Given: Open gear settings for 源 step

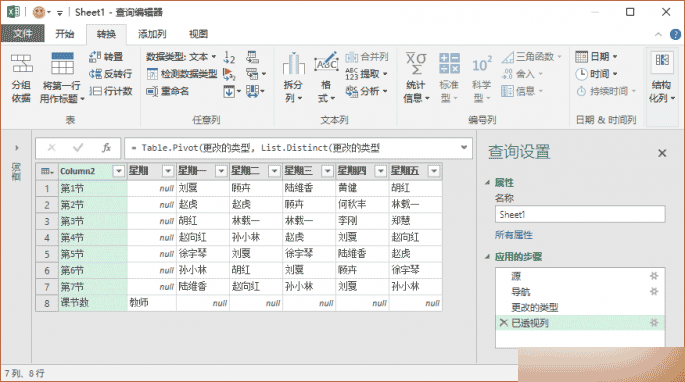Looking at the screenshot, I should [654, 276].
